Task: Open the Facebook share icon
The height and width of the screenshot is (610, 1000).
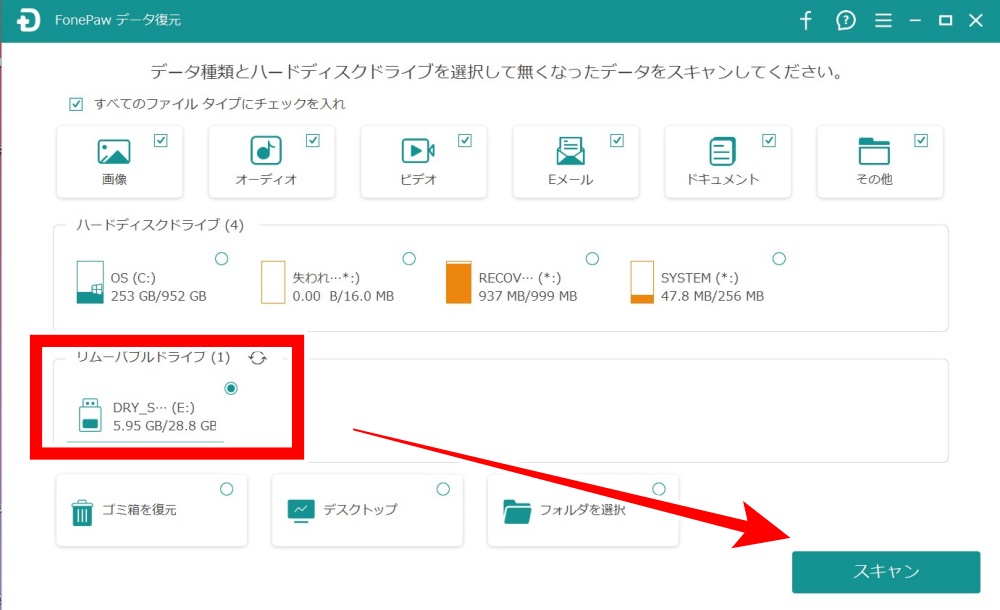Action: click(x=805, y=20)
